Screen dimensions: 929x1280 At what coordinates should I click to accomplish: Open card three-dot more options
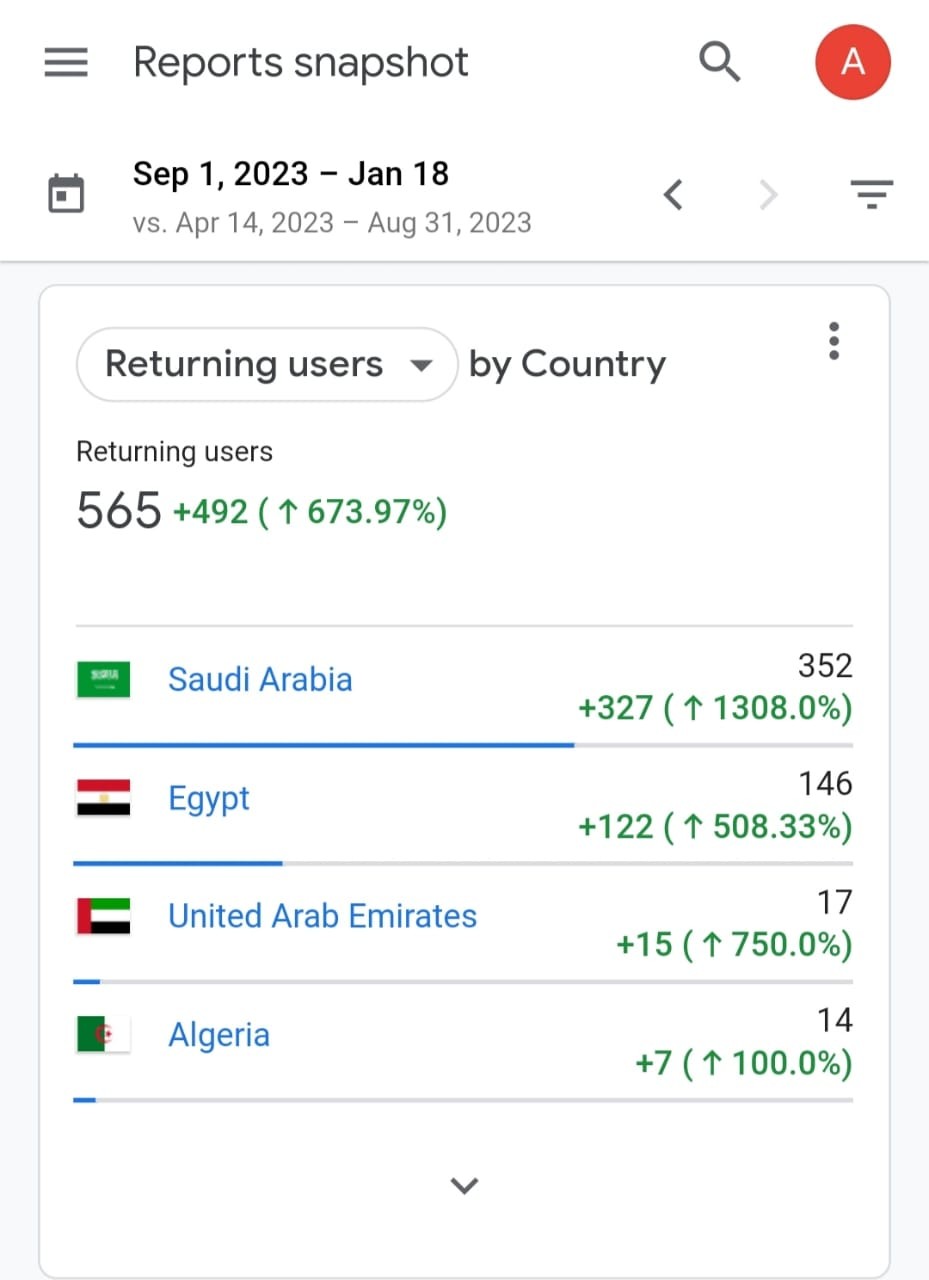click(834, 342)
